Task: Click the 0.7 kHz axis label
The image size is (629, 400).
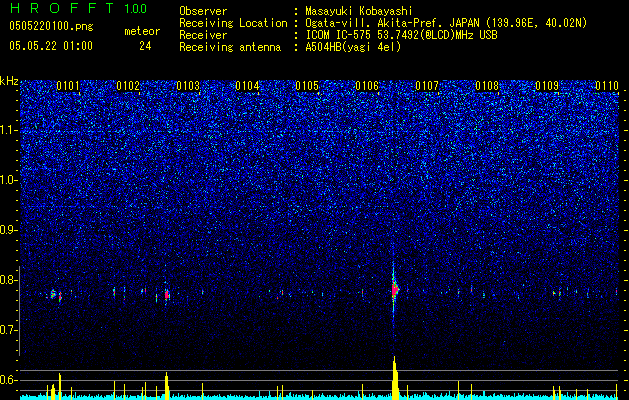Action: click(x=9, y=330)
